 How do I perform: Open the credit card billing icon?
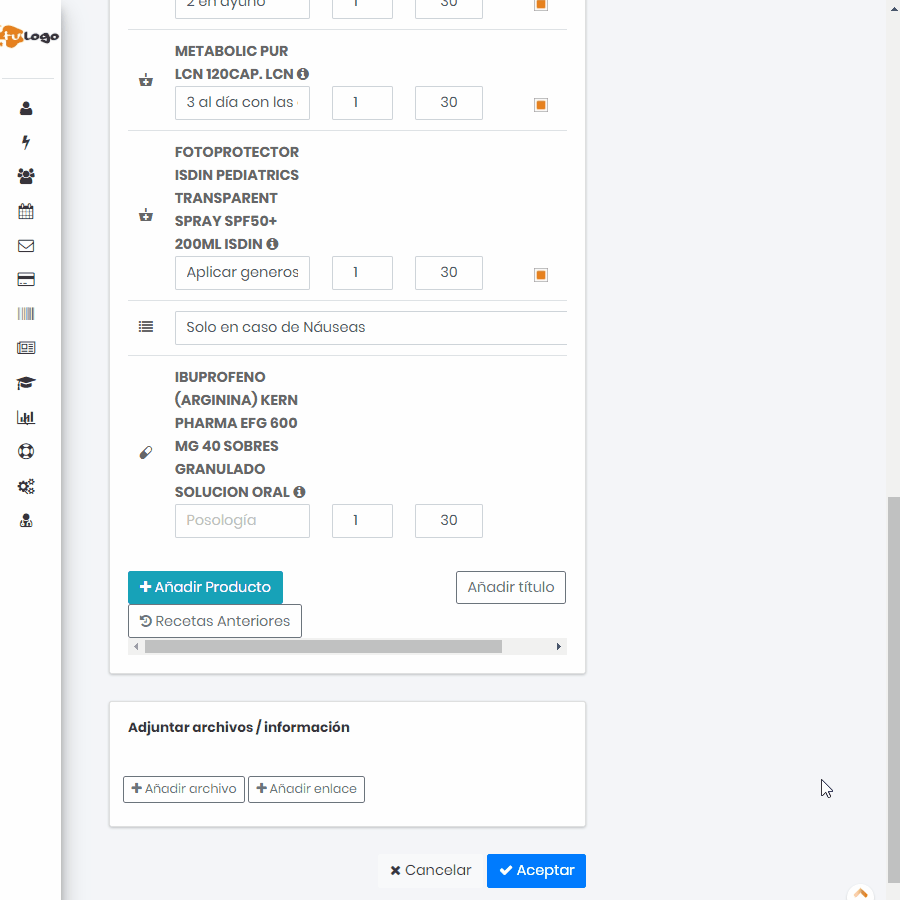click(26, 280)
